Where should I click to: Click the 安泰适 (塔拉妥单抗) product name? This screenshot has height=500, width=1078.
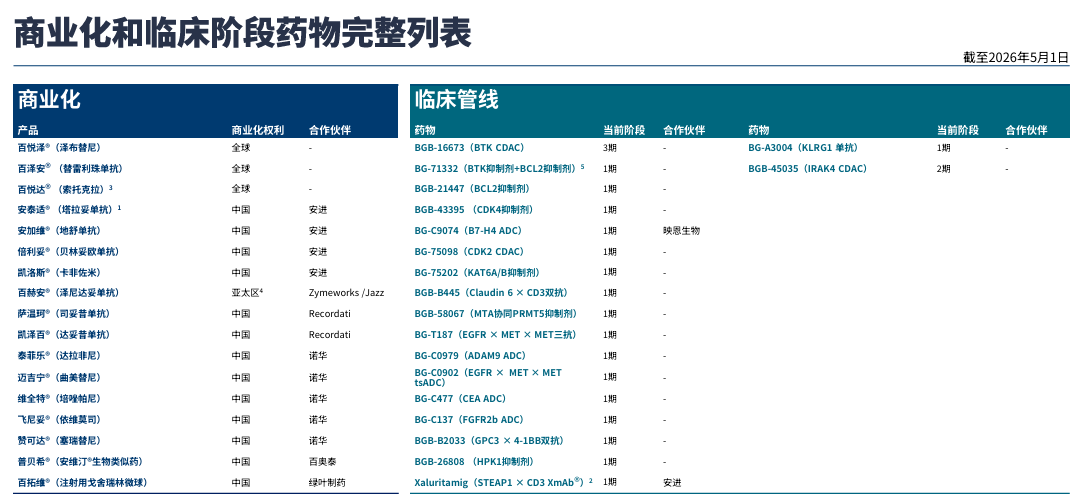click(69, 209)
